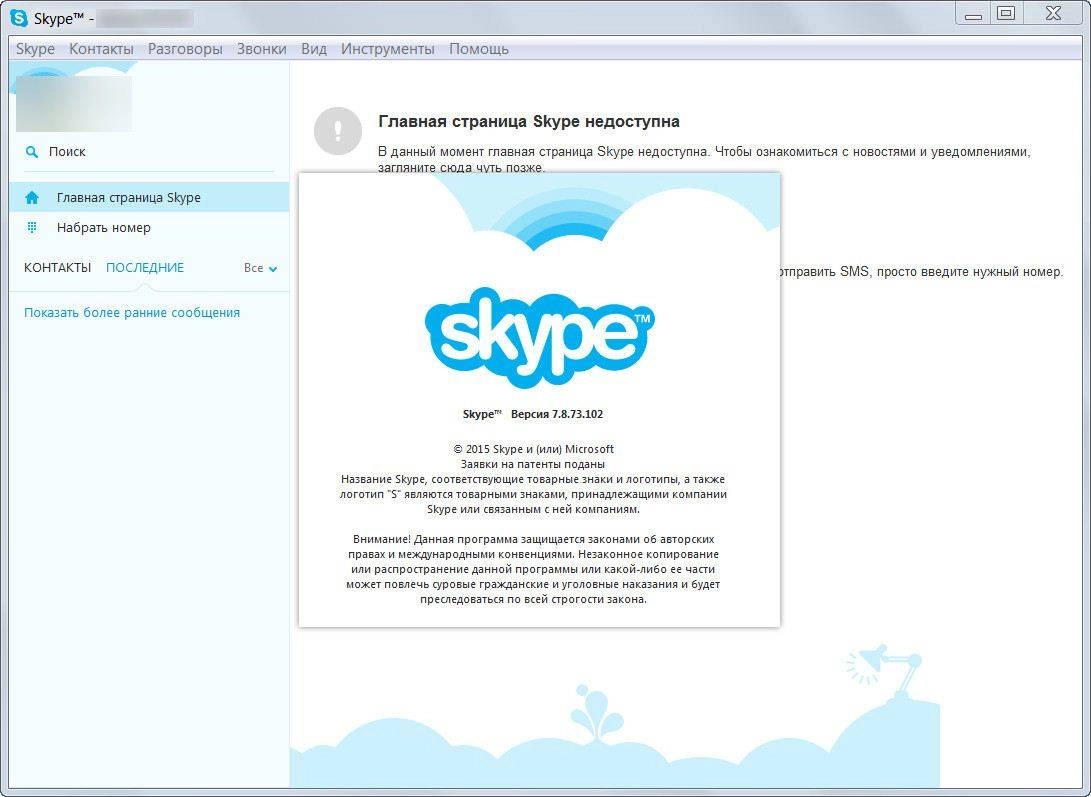This screenshot has height=797, width=1091.
Task: Open the Skype menu
Action: [35, 49]
